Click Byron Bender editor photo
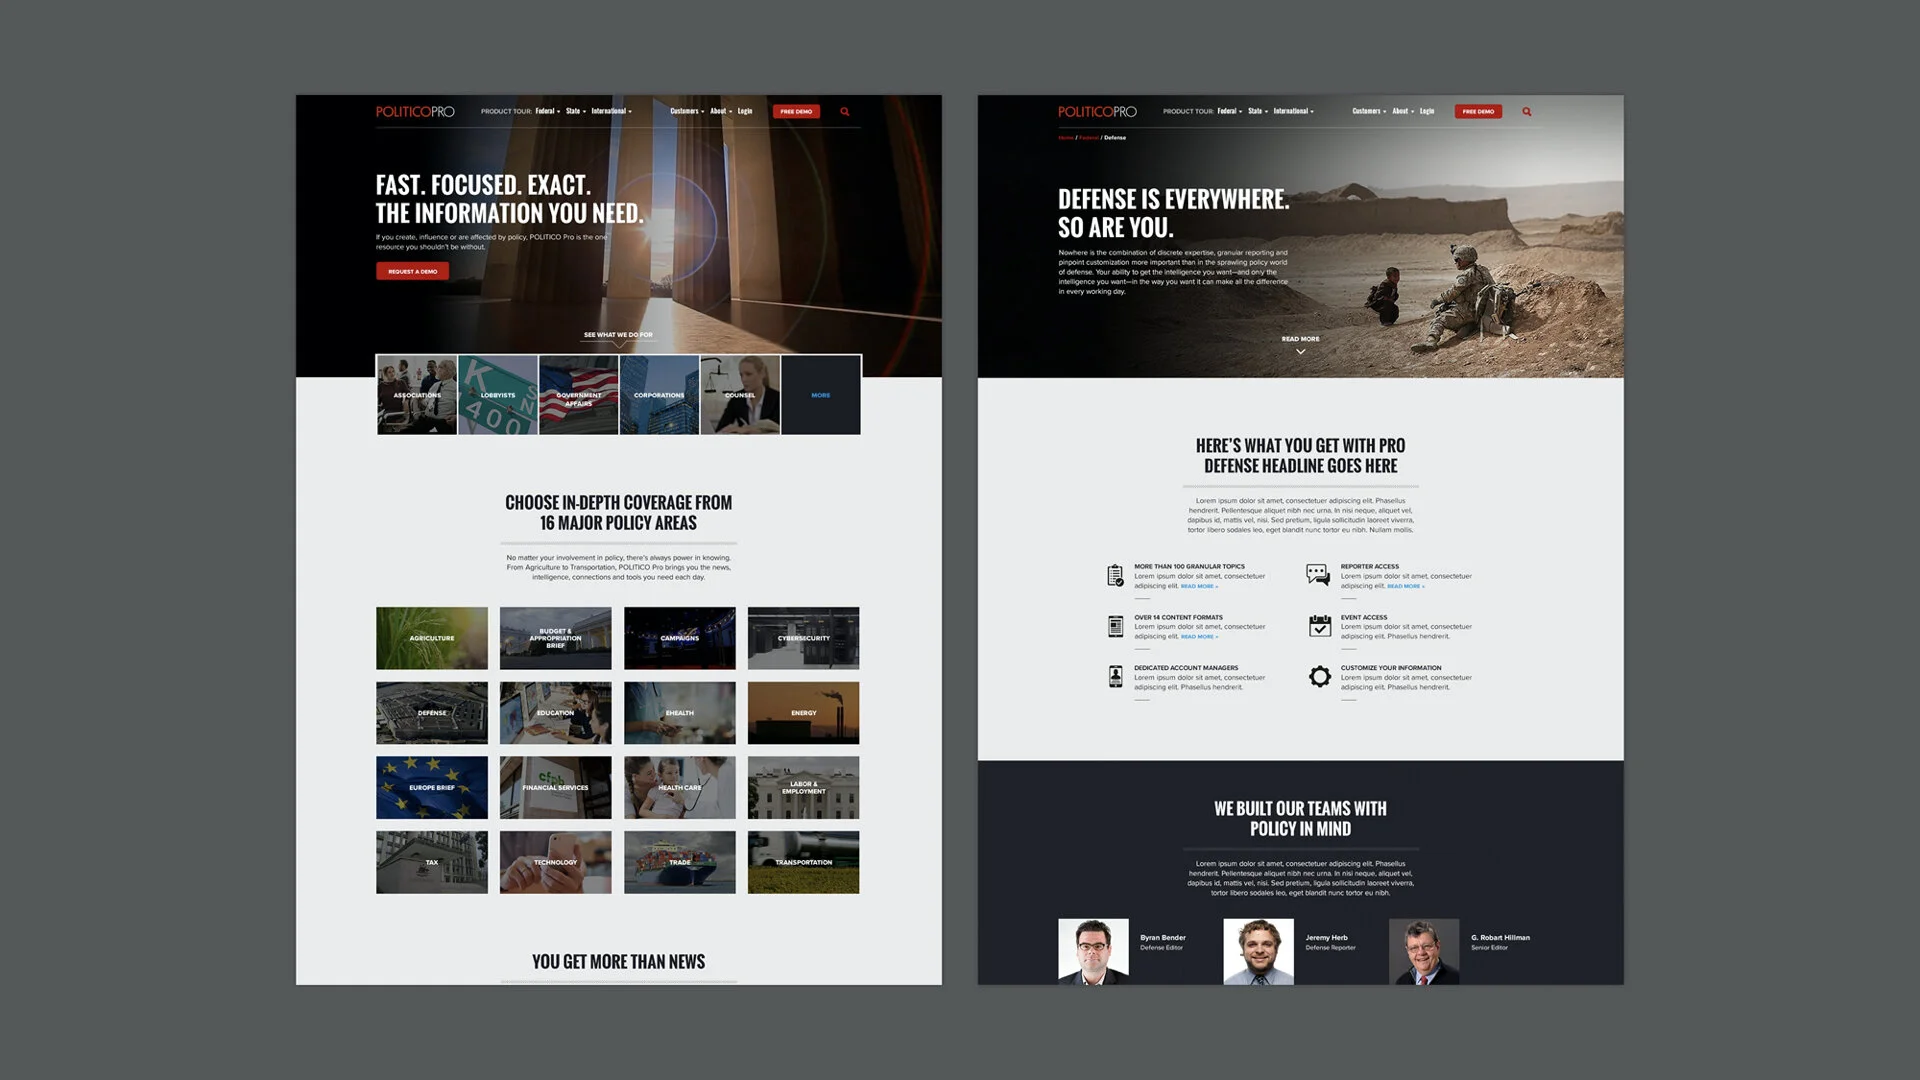This screenshot has width=1920, height=1080. pos(1093,951)
